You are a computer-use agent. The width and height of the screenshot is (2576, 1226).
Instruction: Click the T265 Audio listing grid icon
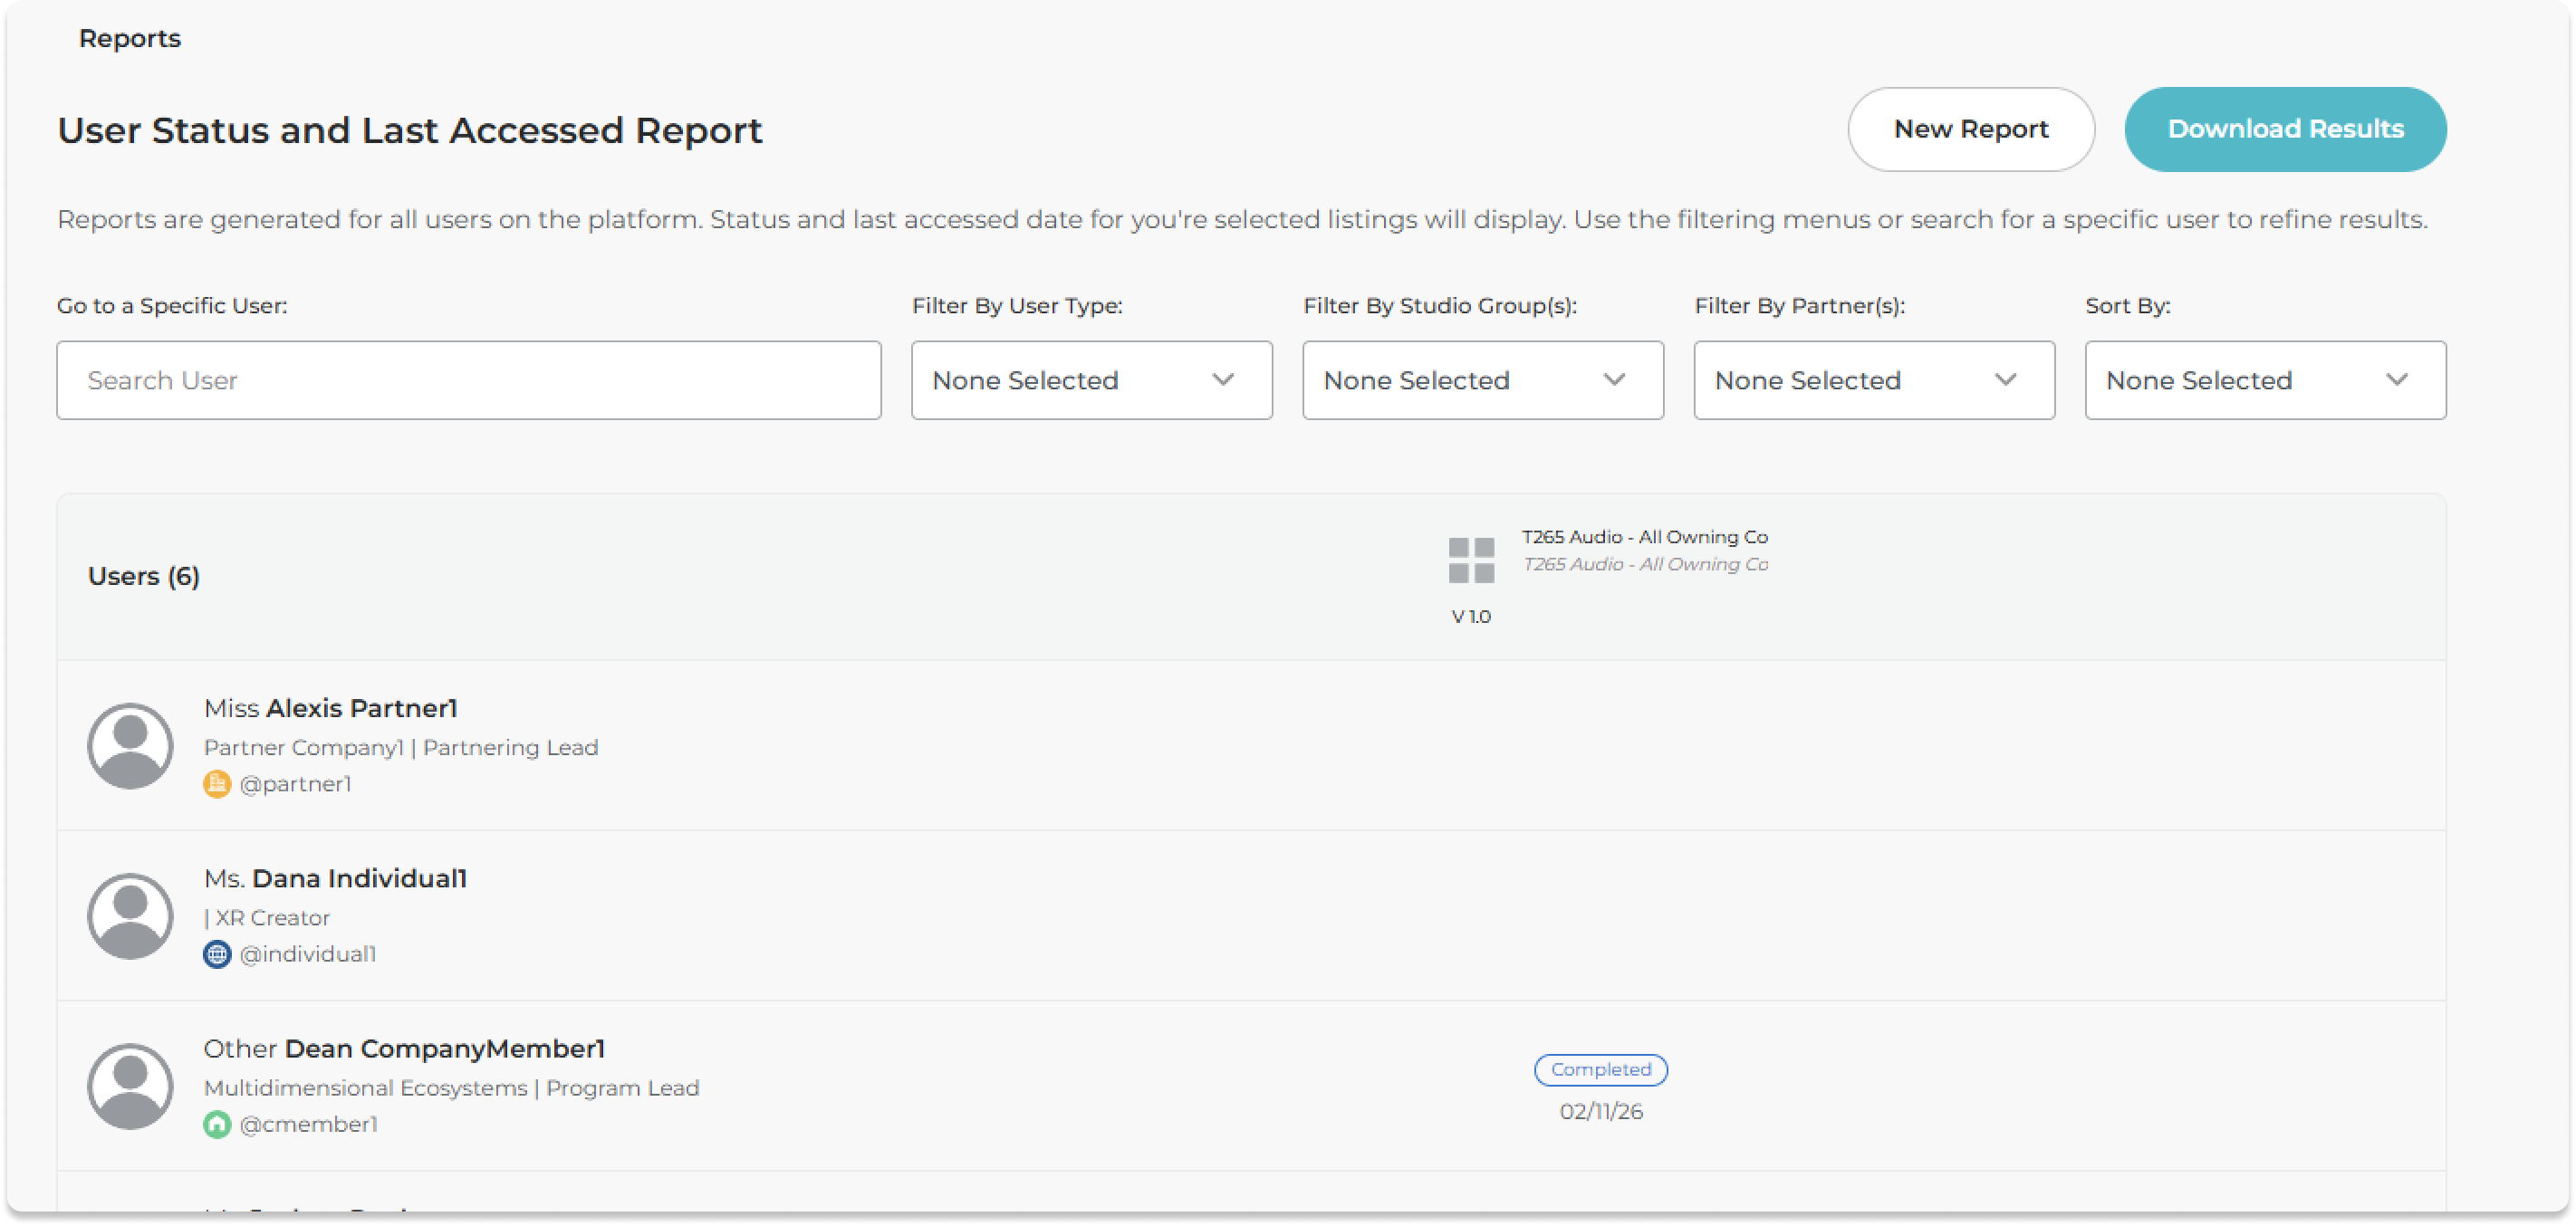pos(1471,560)
